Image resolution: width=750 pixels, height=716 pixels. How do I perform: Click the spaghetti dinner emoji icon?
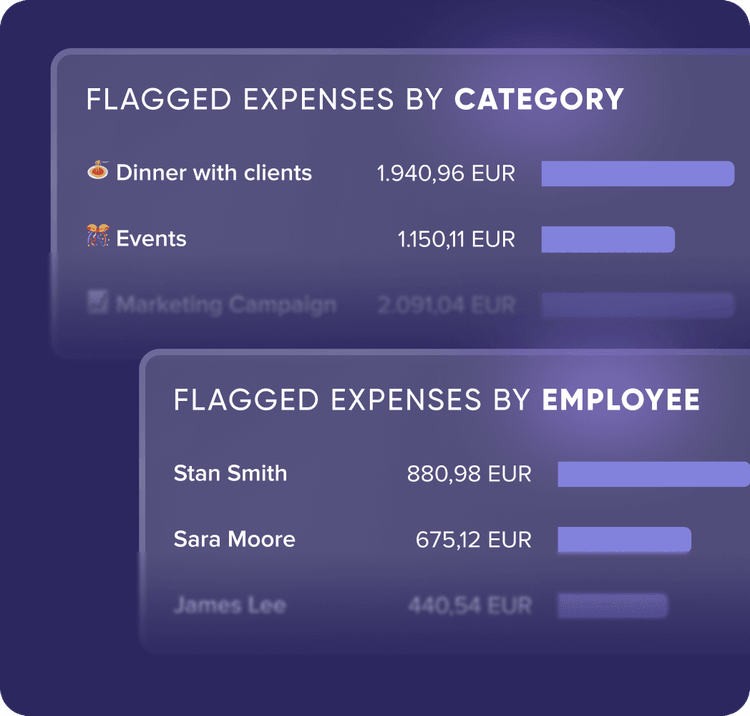coord(97,172)
